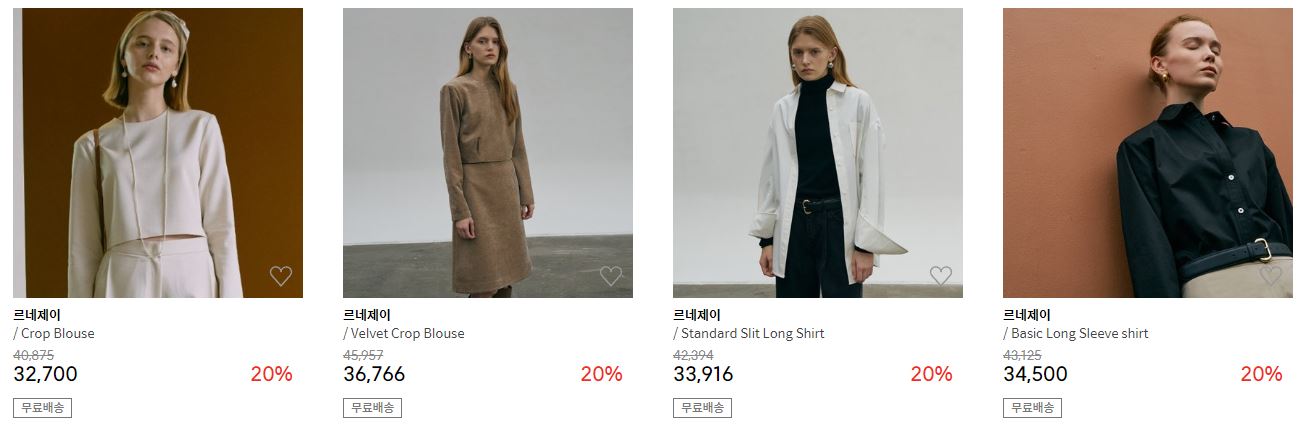1304x448 pixels.
Task: Select '/ Basic Long Sleeve shirt' title
Action: pyautogui.click(x=1076, y=334)
